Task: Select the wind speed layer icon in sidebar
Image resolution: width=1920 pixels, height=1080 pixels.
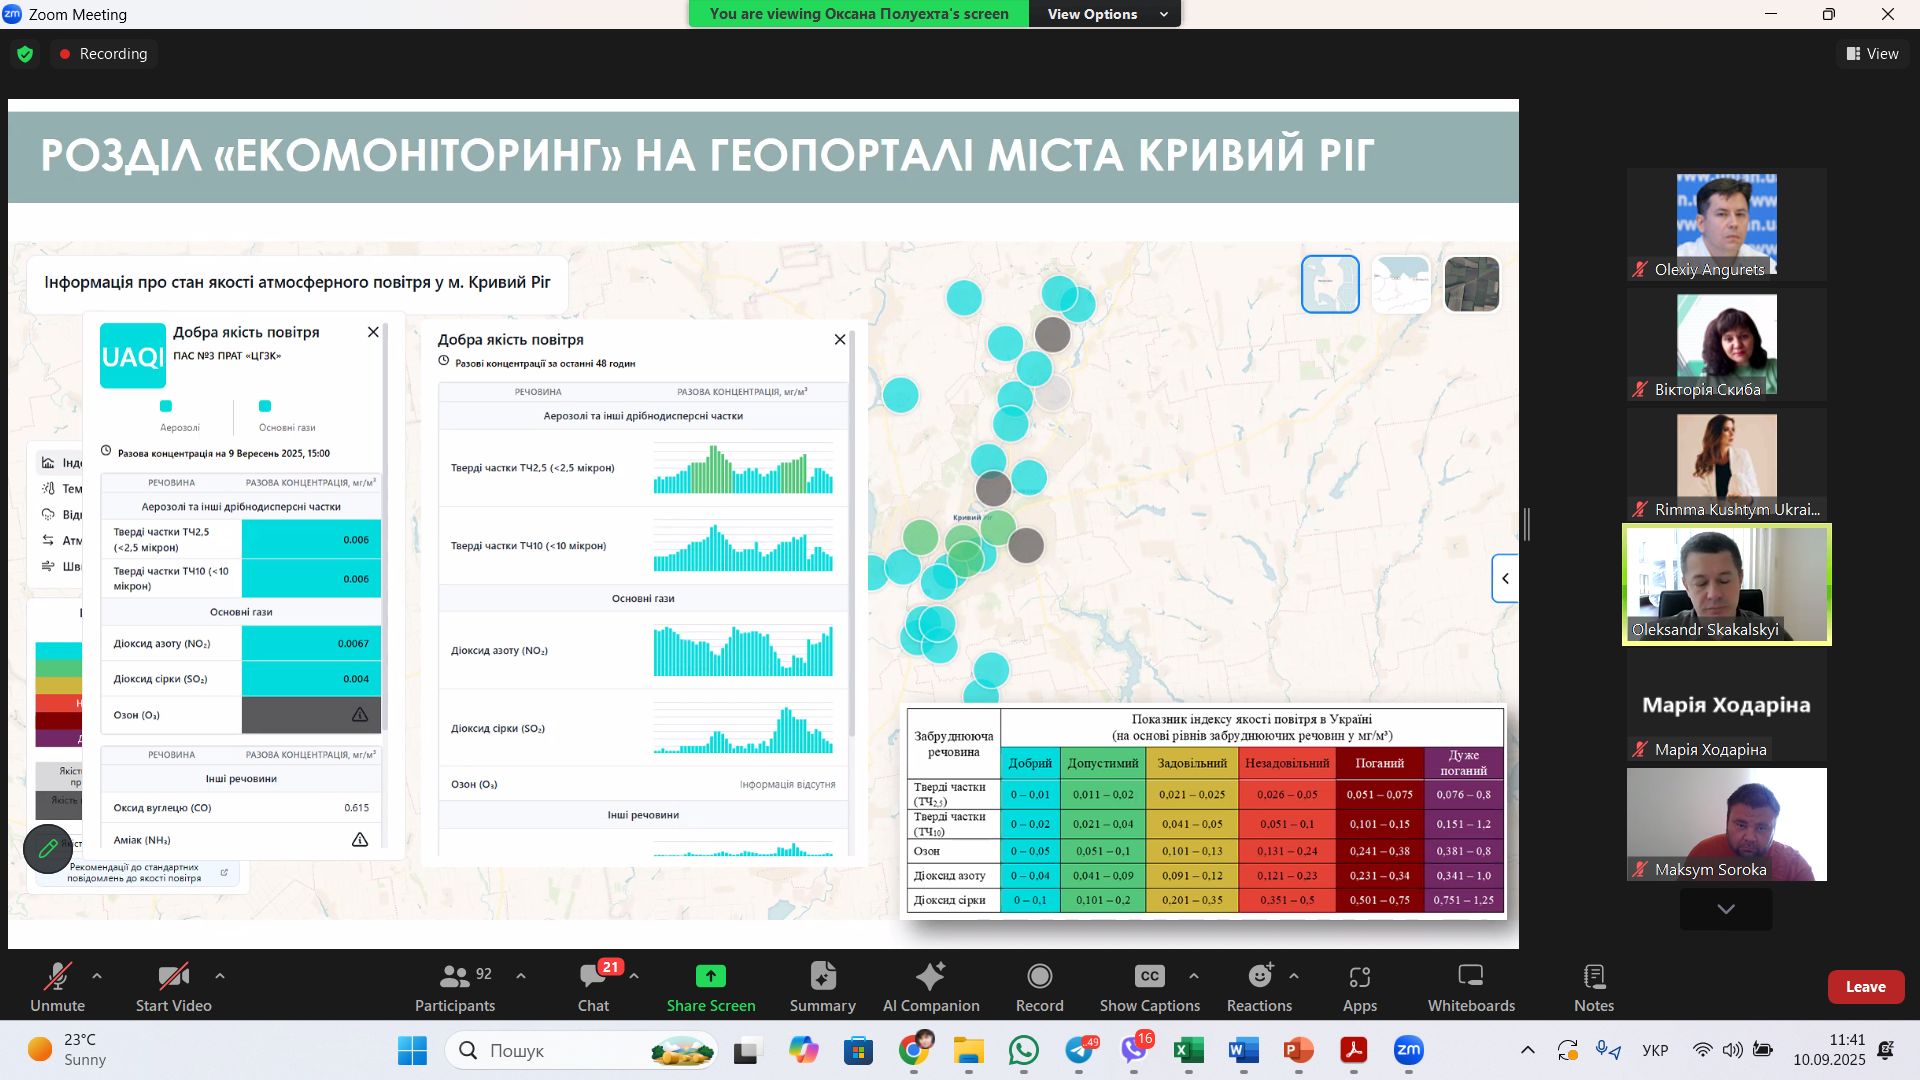Action: click(x=48, y=566)
